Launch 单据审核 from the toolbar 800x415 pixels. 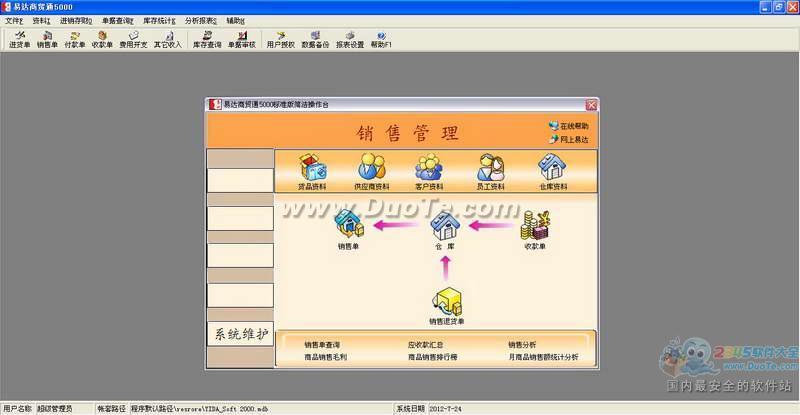(x=241, y=39)
